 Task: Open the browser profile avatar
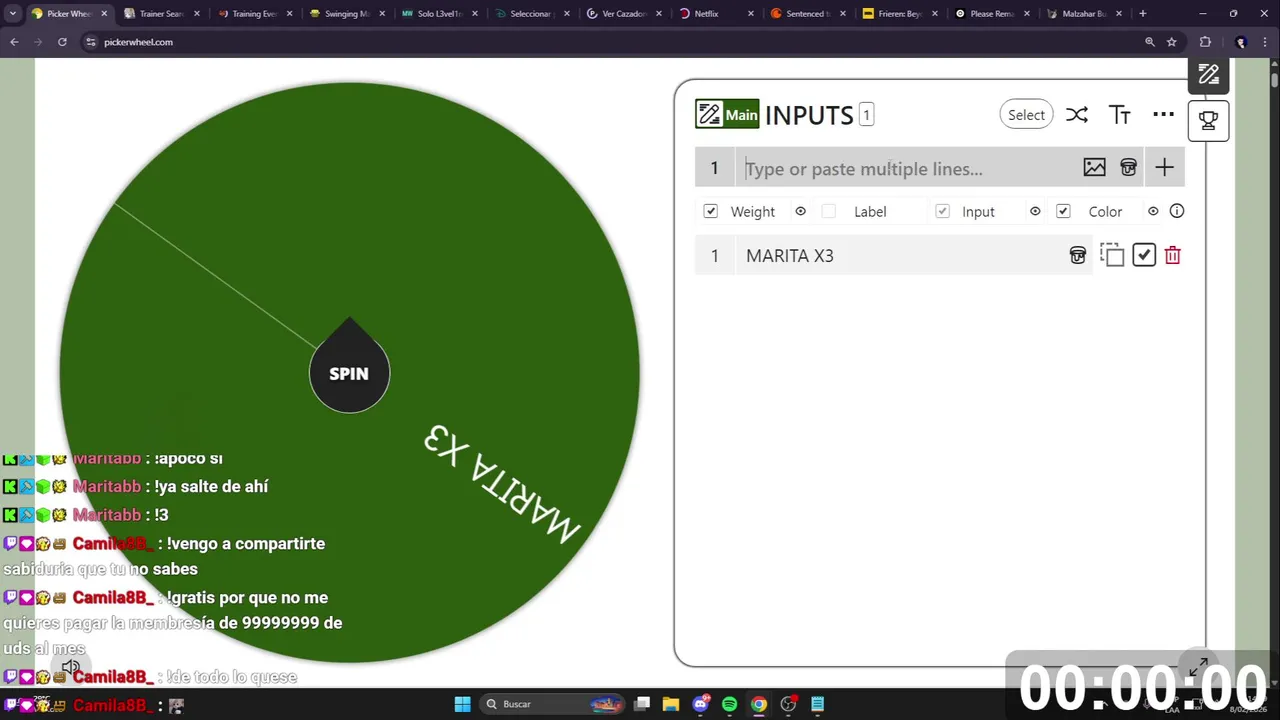[1241, 42]
